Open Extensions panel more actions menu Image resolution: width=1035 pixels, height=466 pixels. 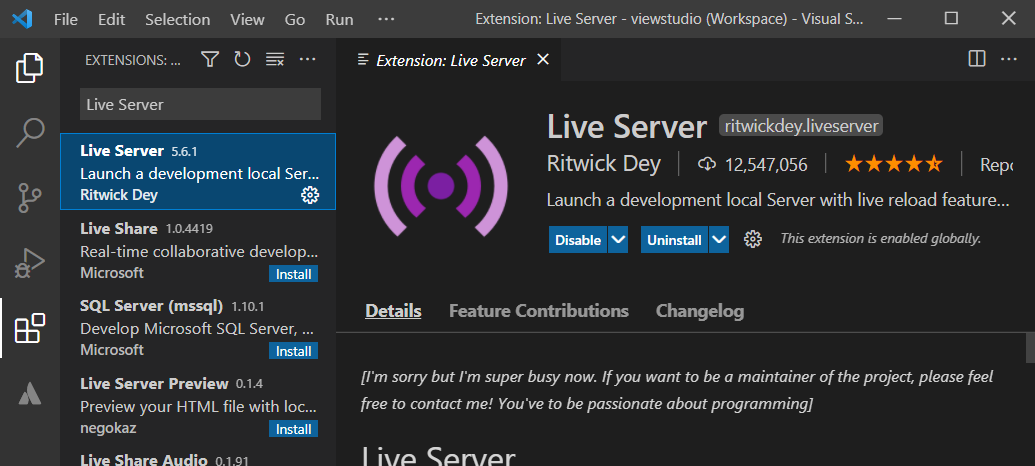pyautogui.click(x=308, y=60)
